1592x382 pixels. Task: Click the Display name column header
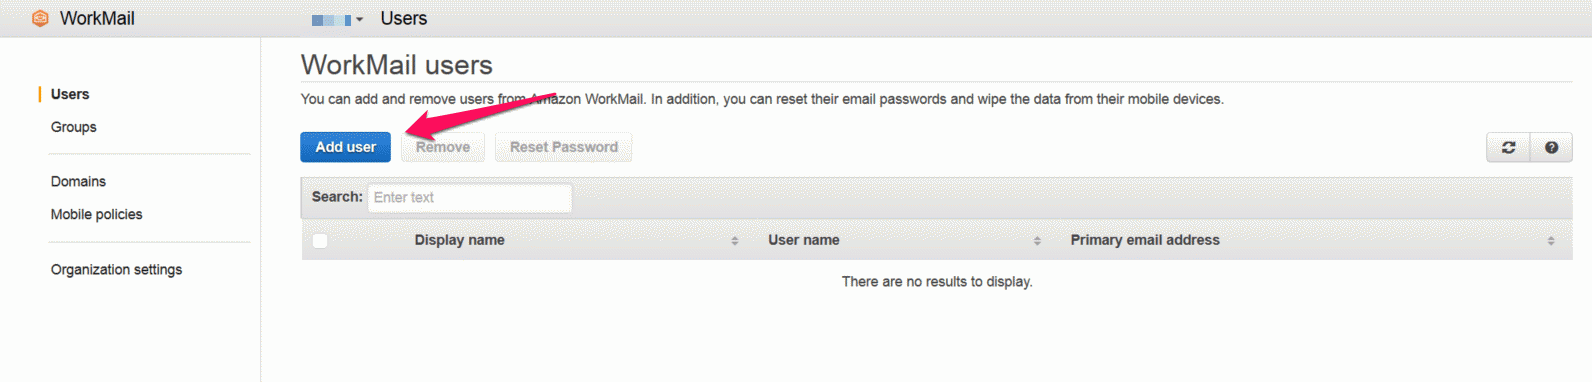coord(459,240)
